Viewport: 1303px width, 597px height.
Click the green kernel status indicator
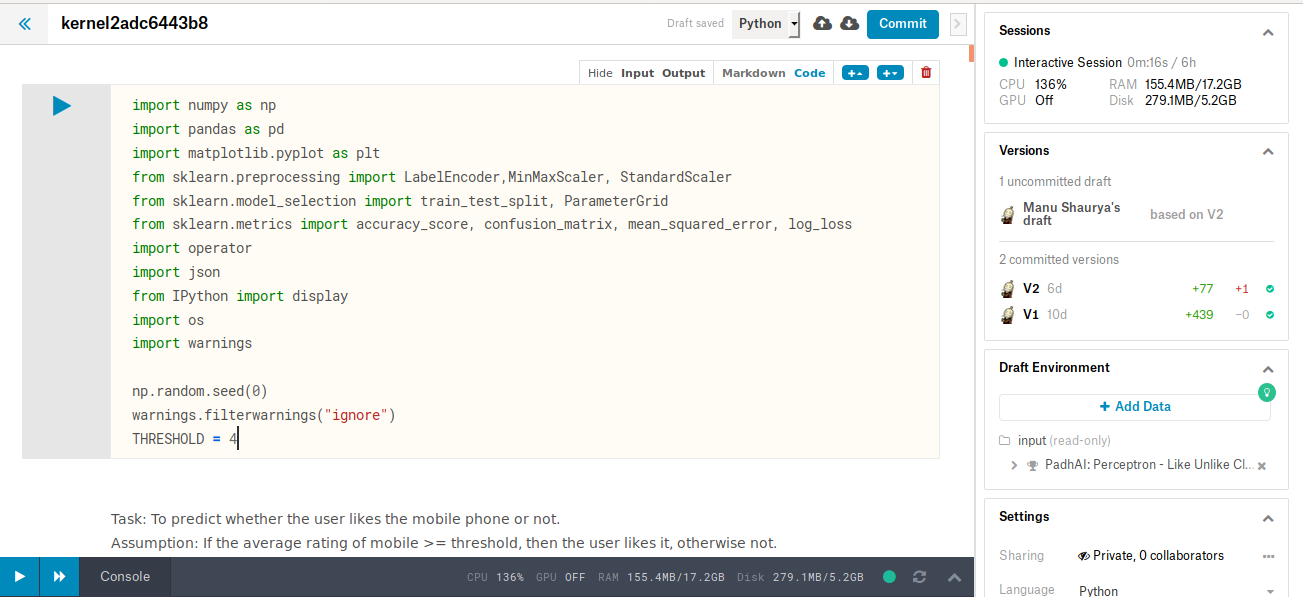(888, 577)
